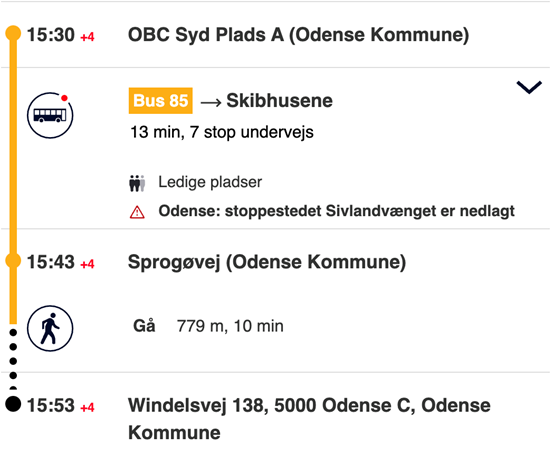The image size is (553, 465).
Task: Click the passenger occupancy people icon
Action: pos(137,183)
